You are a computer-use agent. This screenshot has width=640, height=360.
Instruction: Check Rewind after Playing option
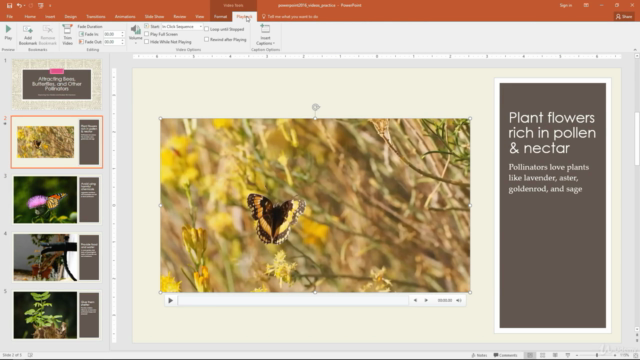[x=207, y=39]
